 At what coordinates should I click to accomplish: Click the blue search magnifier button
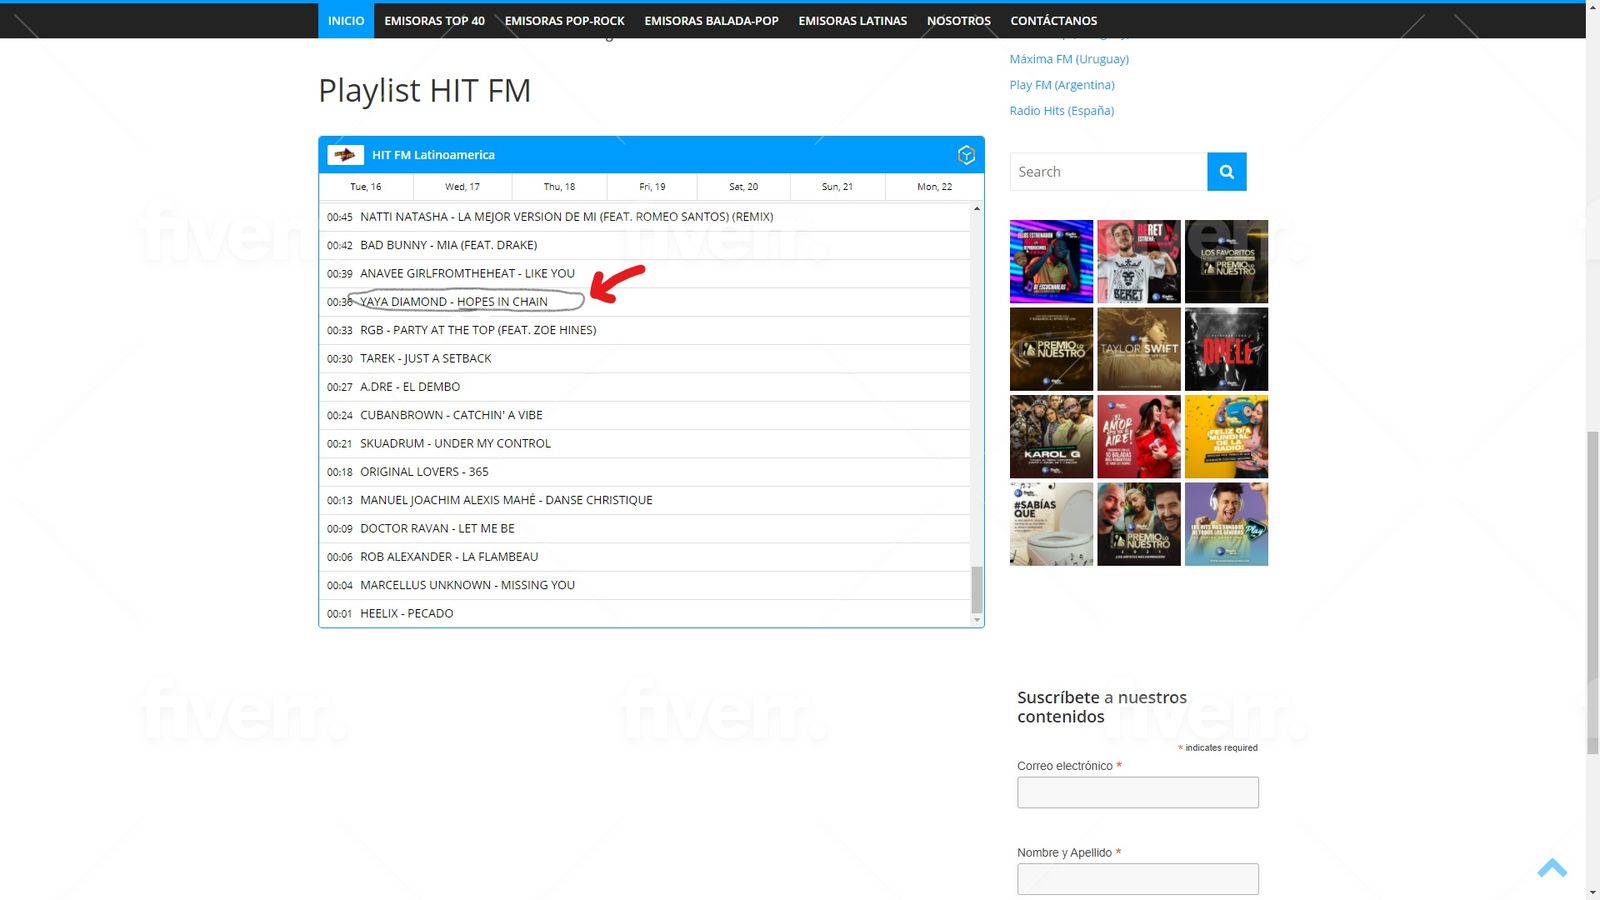(1226, 172)
